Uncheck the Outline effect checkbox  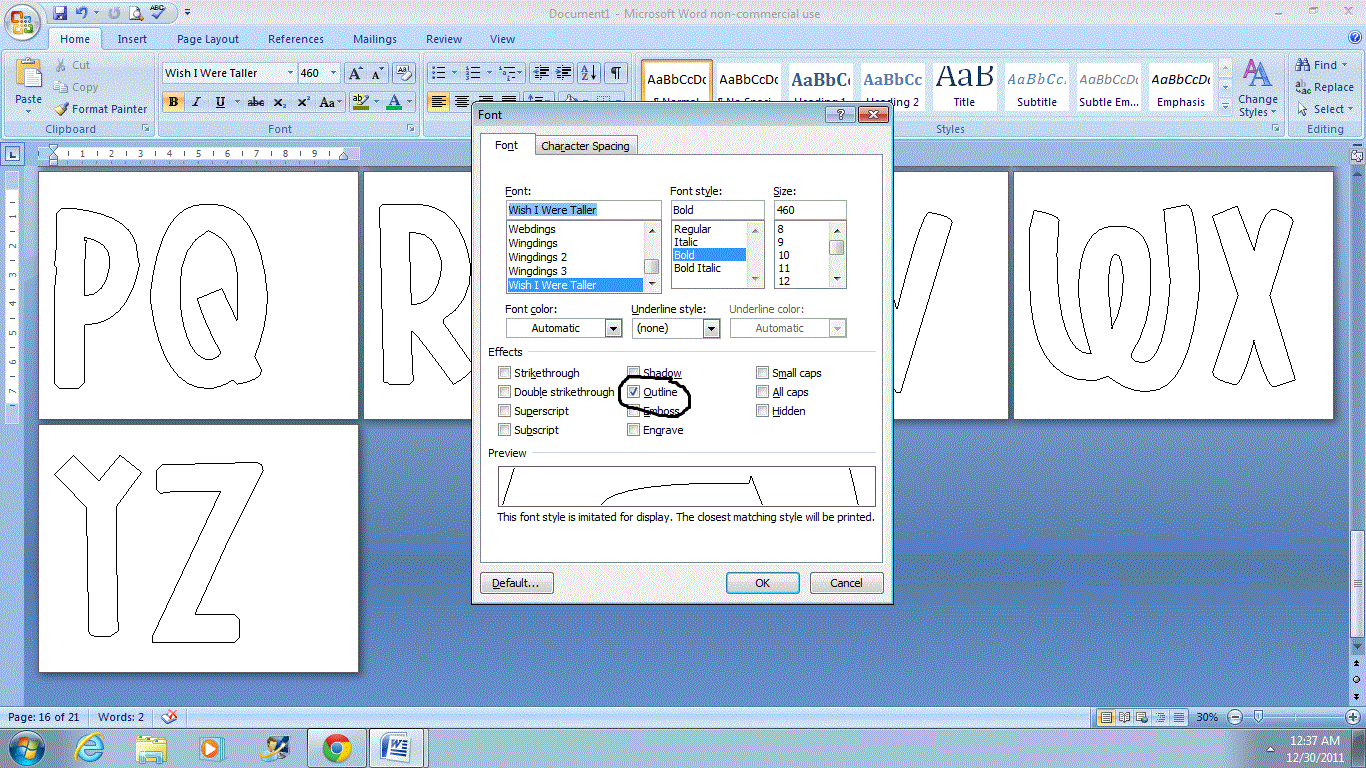coord(633,392)
